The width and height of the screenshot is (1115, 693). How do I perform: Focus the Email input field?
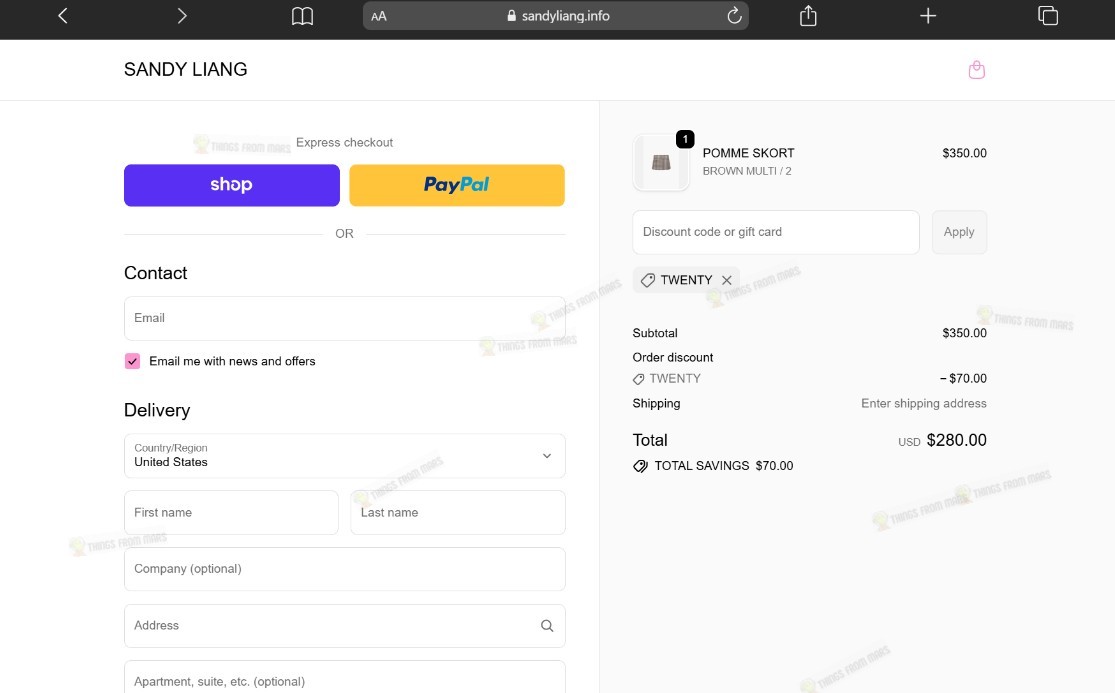point(345,318)
